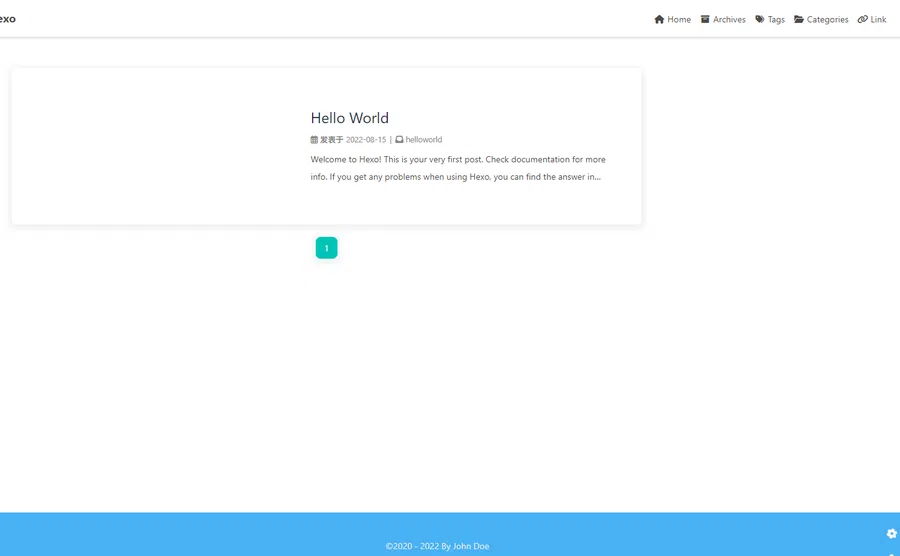Image resolution: width=900 pixels, height=556 pixels.
Task: Go to the Home menu item
Action: [673, 20]
